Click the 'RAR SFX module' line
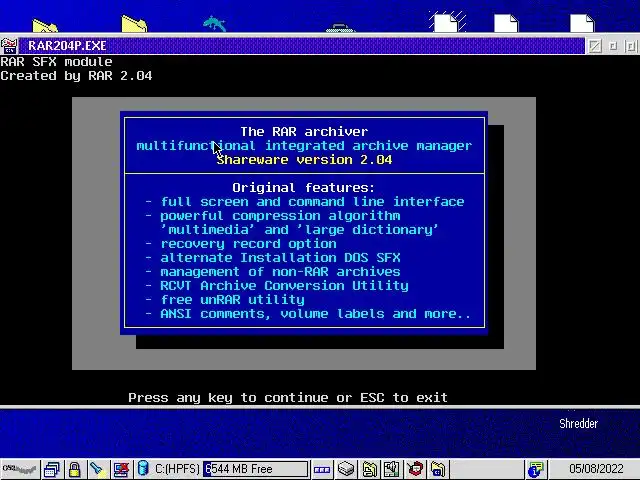 tap(56, 62)
